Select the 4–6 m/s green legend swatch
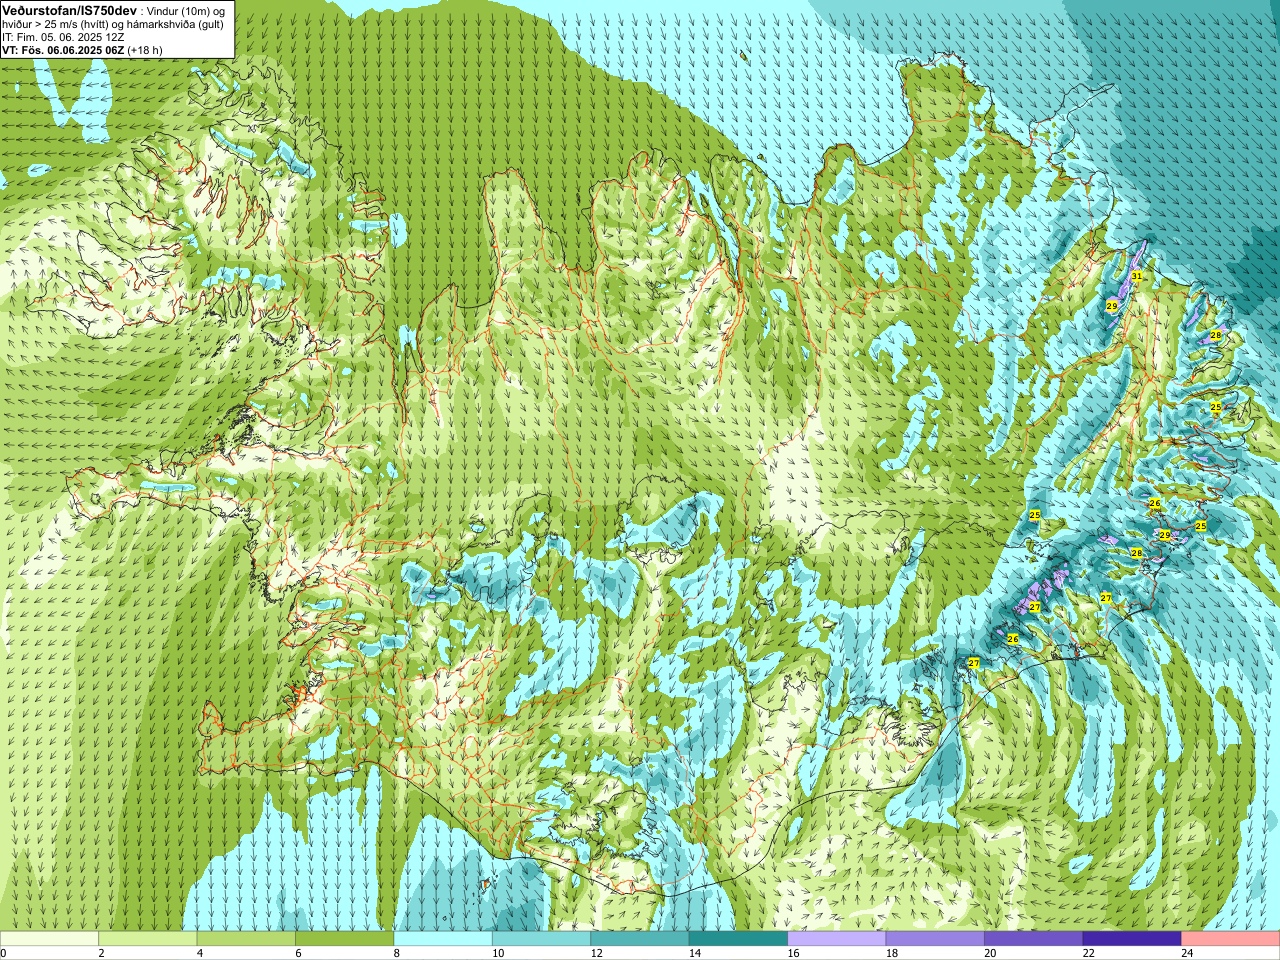The width and height of the screenshot is (1280, 960). coord(246,939)
